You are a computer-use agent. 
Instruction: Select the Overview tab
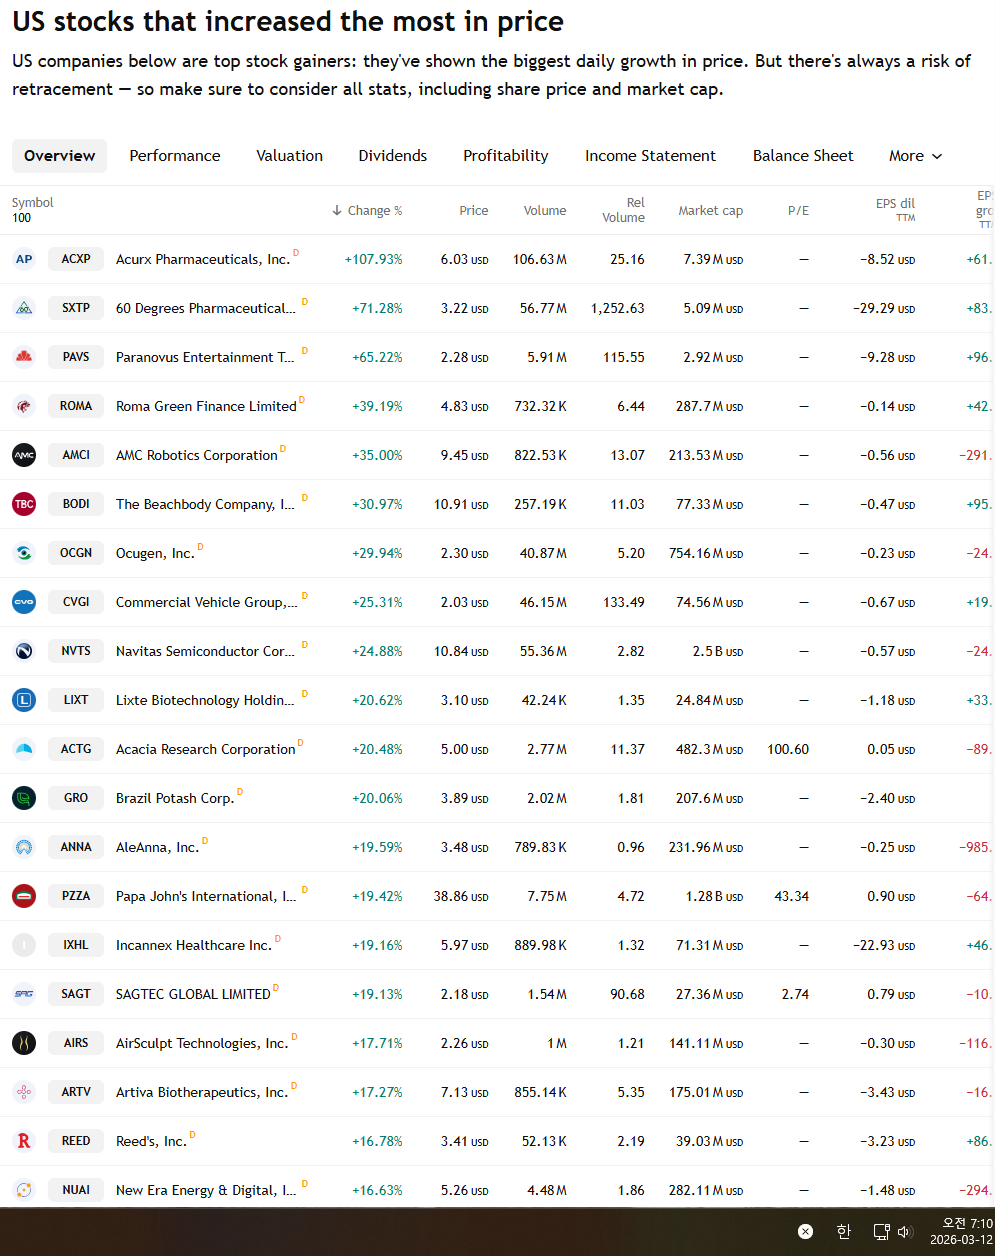click(59, 156)
